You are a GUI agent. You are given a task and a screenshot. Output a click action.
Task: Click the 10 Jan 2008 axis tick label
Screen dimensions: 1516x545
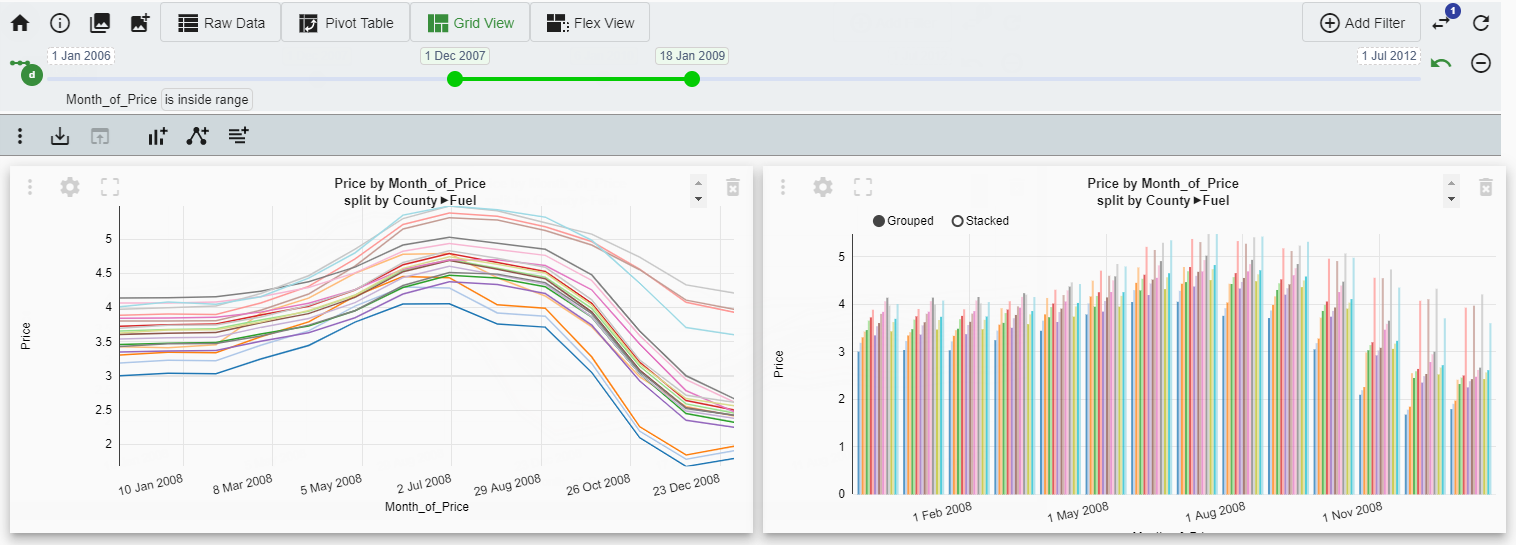(x=152, y=485)
